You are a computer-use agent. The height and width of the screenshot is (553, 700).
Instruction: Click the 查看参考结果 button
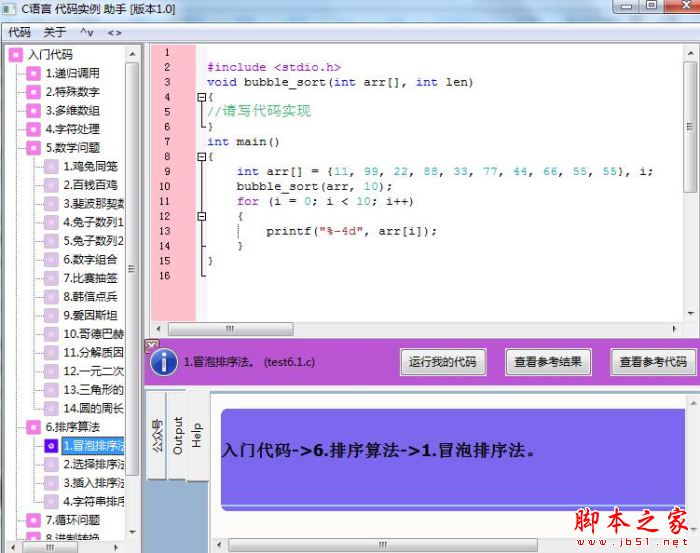coord(548,362)
